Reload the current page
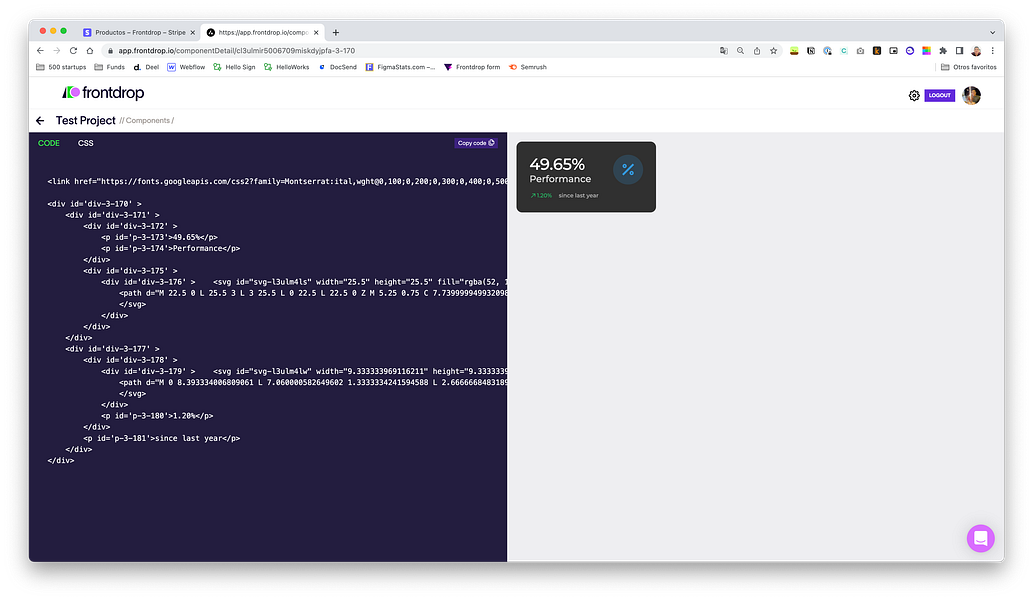The image size is (1033, 600). tap(73, 51)
